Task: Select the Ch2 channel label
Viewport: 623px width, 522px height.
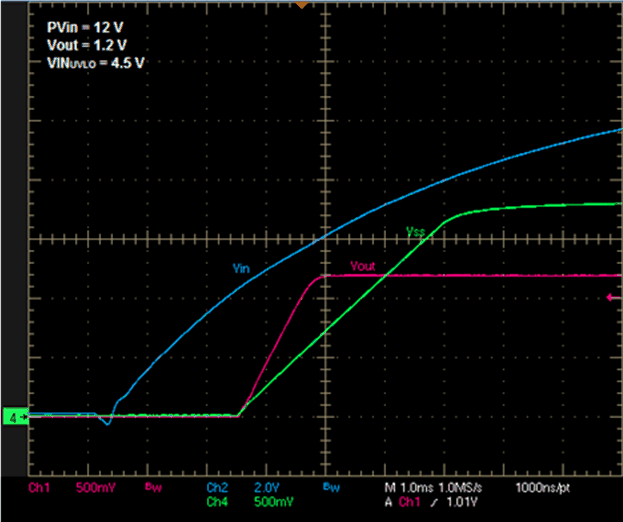Action: click(x=218, y=488)
